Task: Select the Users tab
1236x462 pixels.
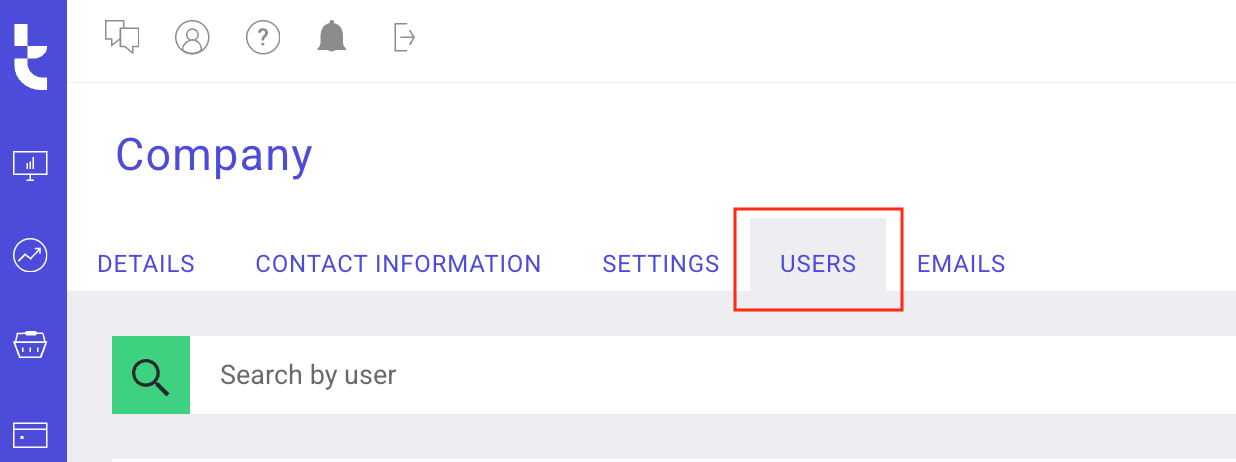Action: pos(818,264)
